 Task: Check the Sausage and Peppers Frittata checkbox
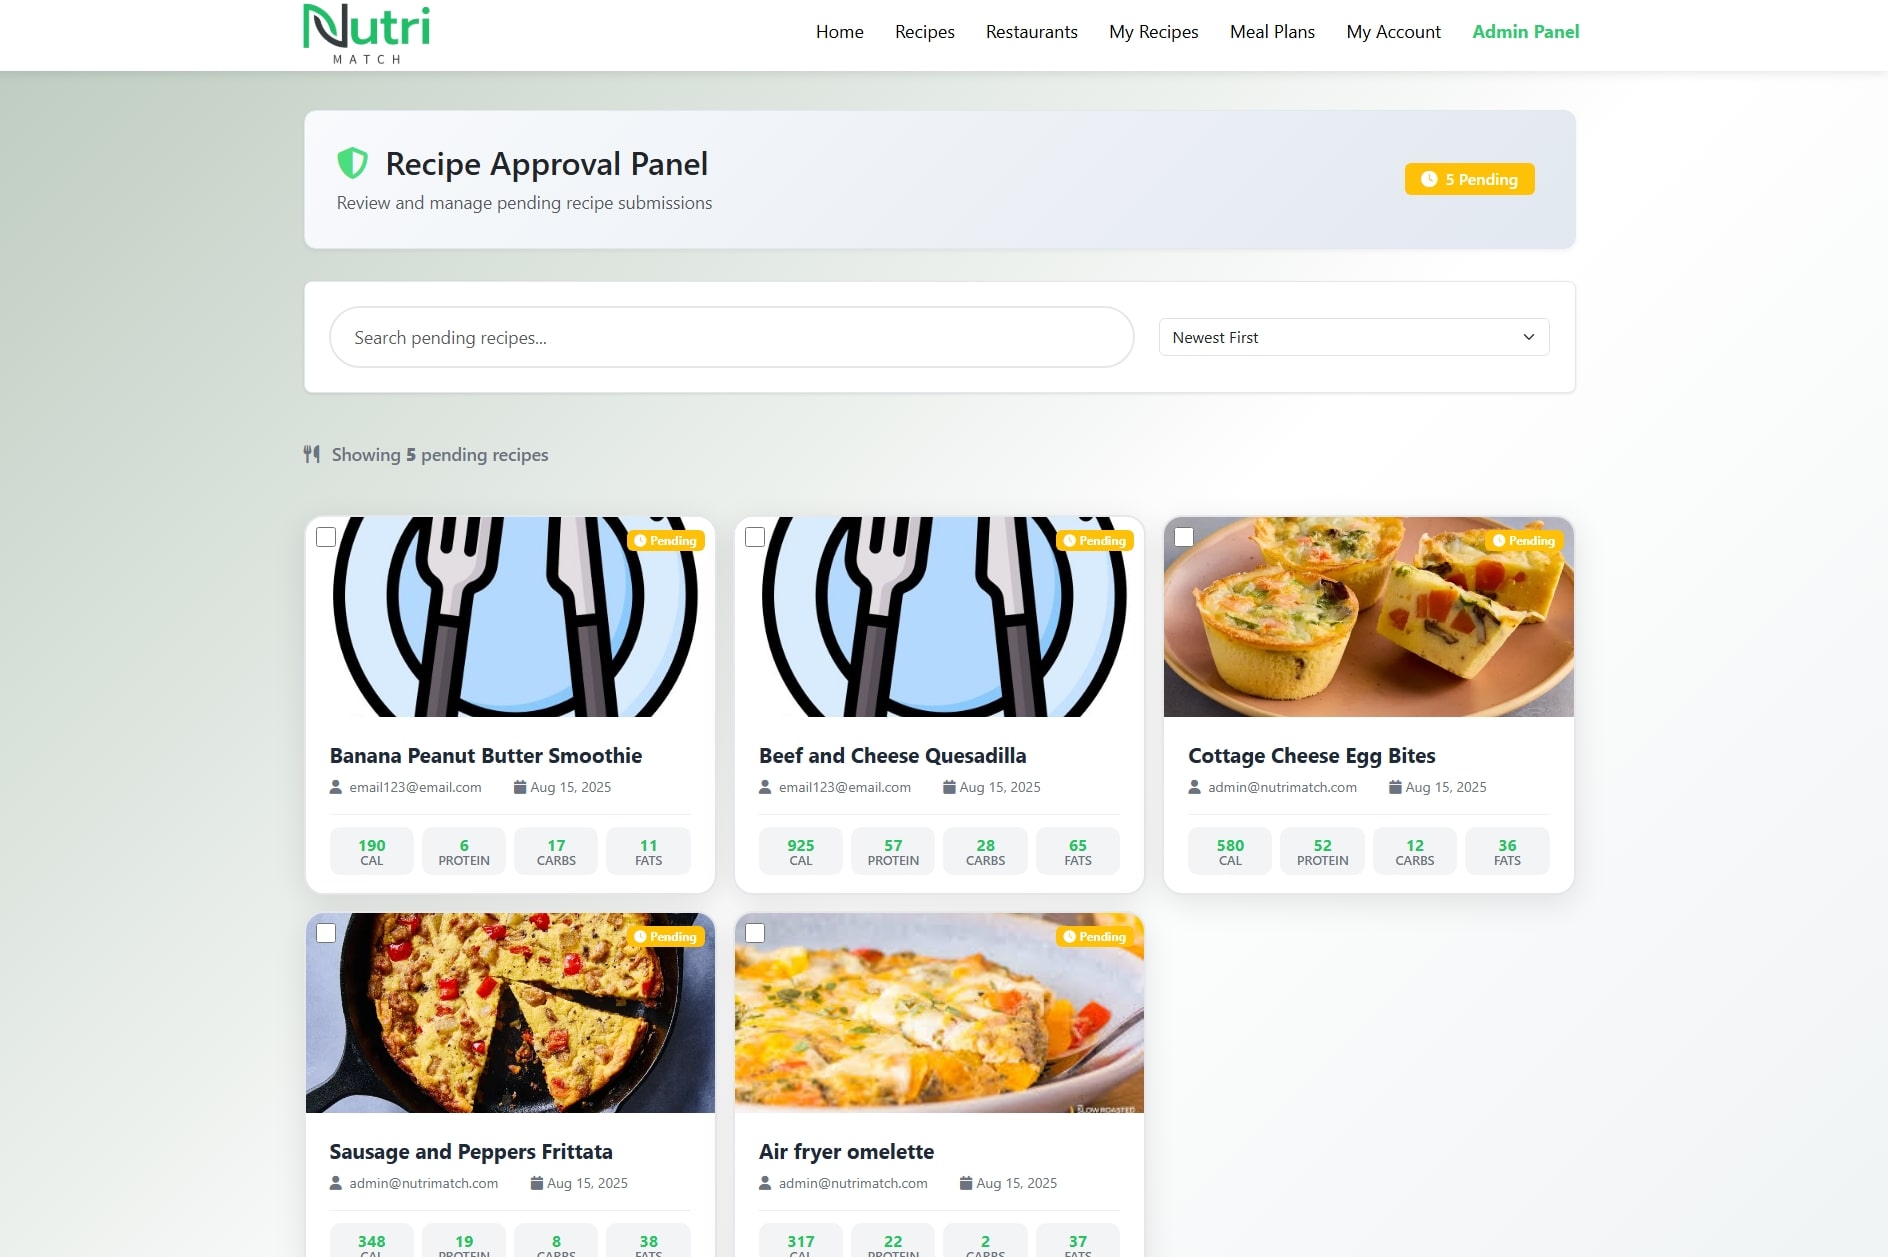tap(326, 933)
